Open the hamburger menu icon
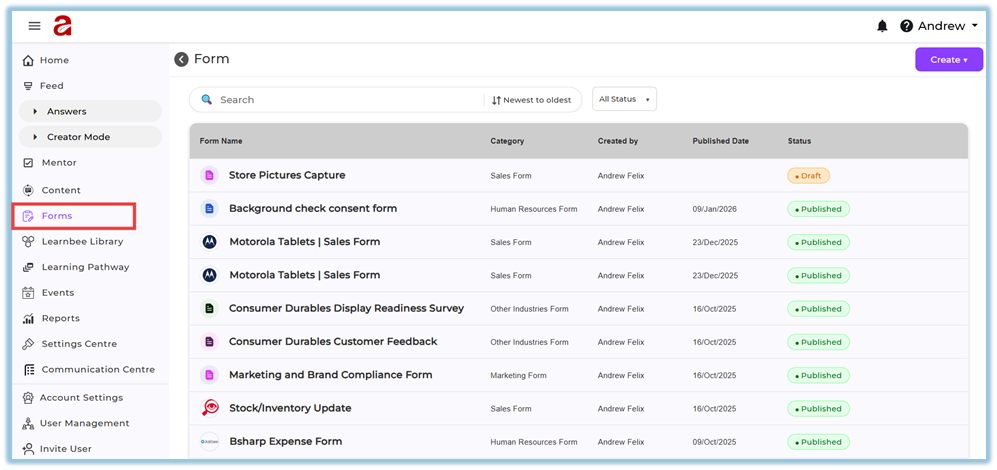997x470 pixels. 34,26
